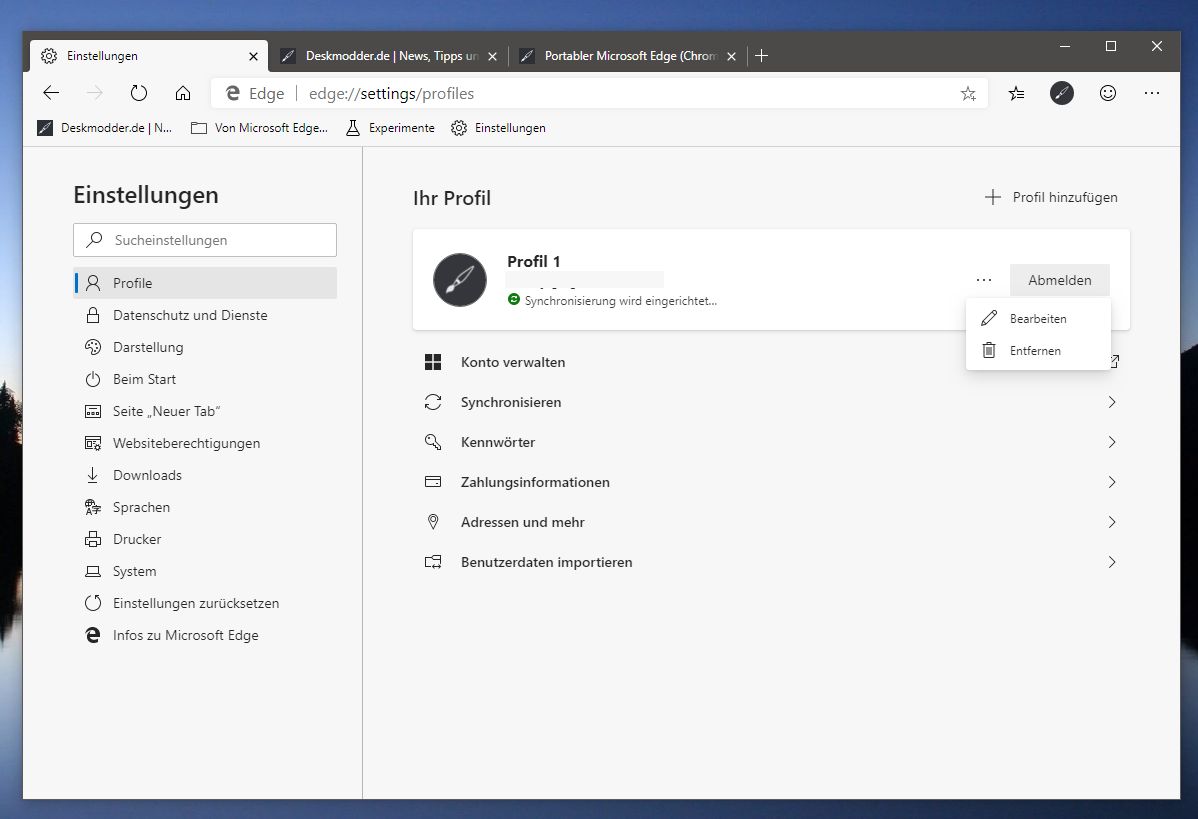Close the Einstellungen tab
Image resolution: width=1198 pixels, height=819 pixels.
tap(254, 57)
